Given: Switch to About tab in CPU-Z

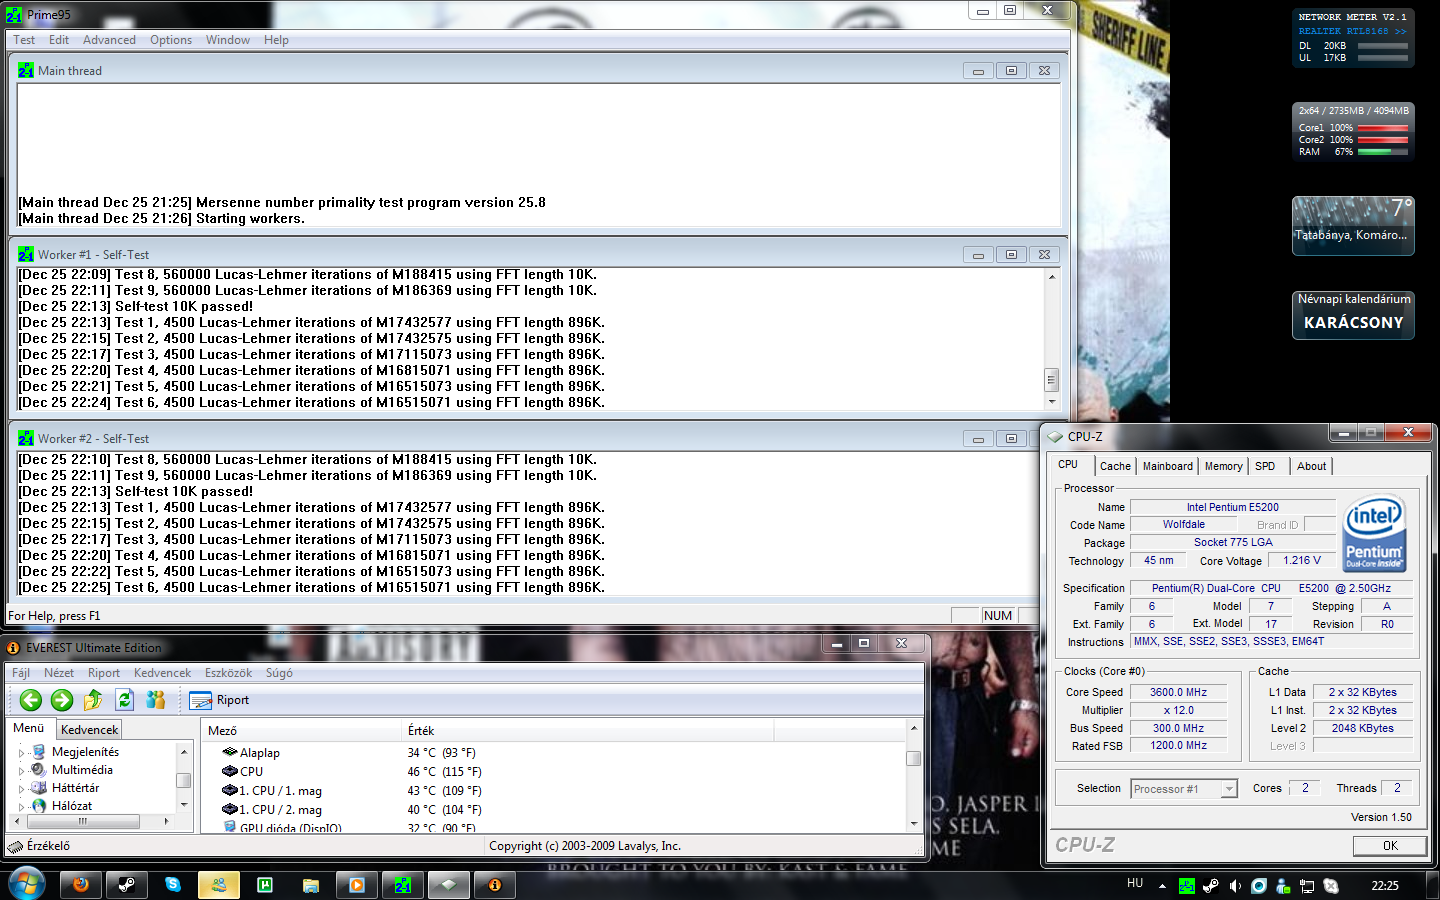Looking at the screenshot, I should [x=1311, y=466].
